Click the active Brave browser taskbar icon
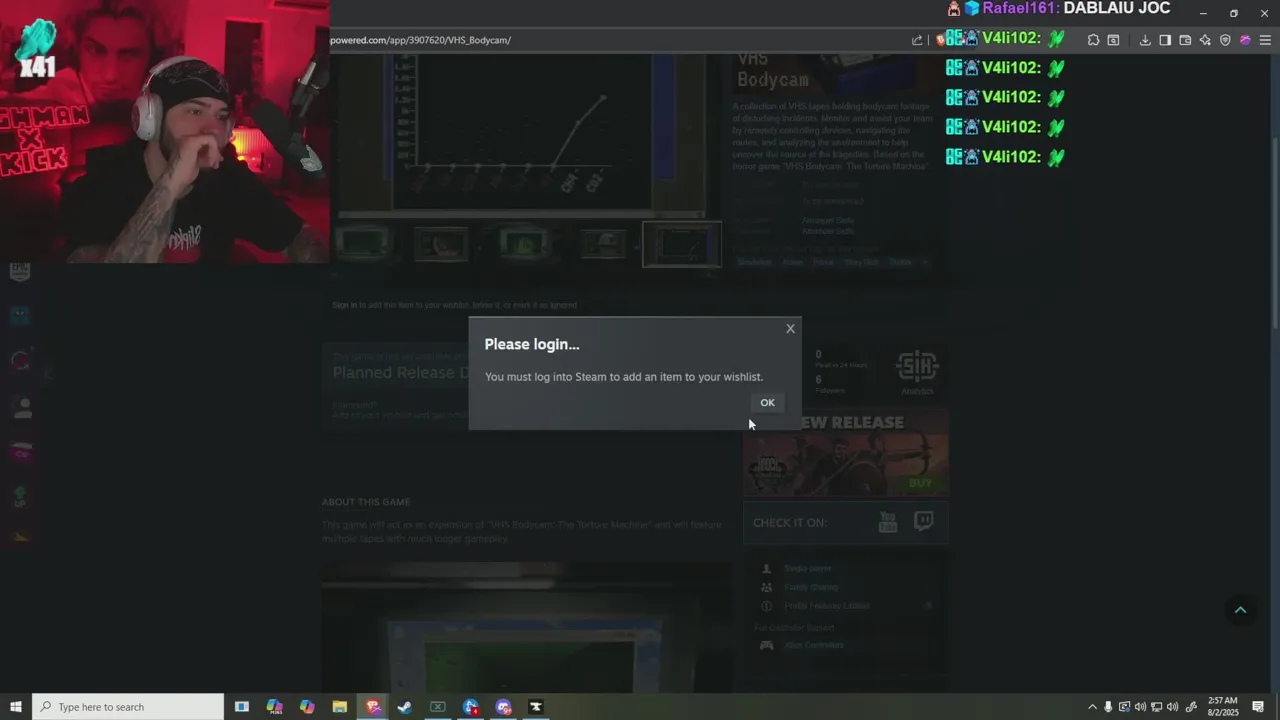1280x720 pixels. (x=373, y=707)
